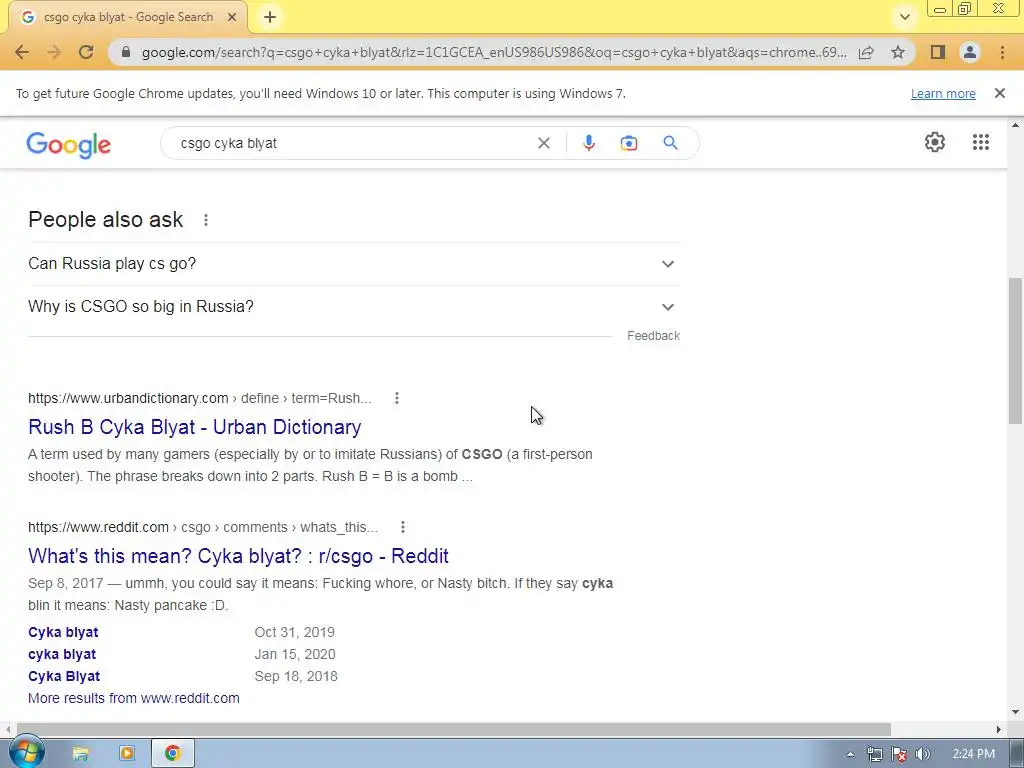Go to Google homepage logo
The image size is (1024, 768).
pyautogui.click(x=69, y=144)
